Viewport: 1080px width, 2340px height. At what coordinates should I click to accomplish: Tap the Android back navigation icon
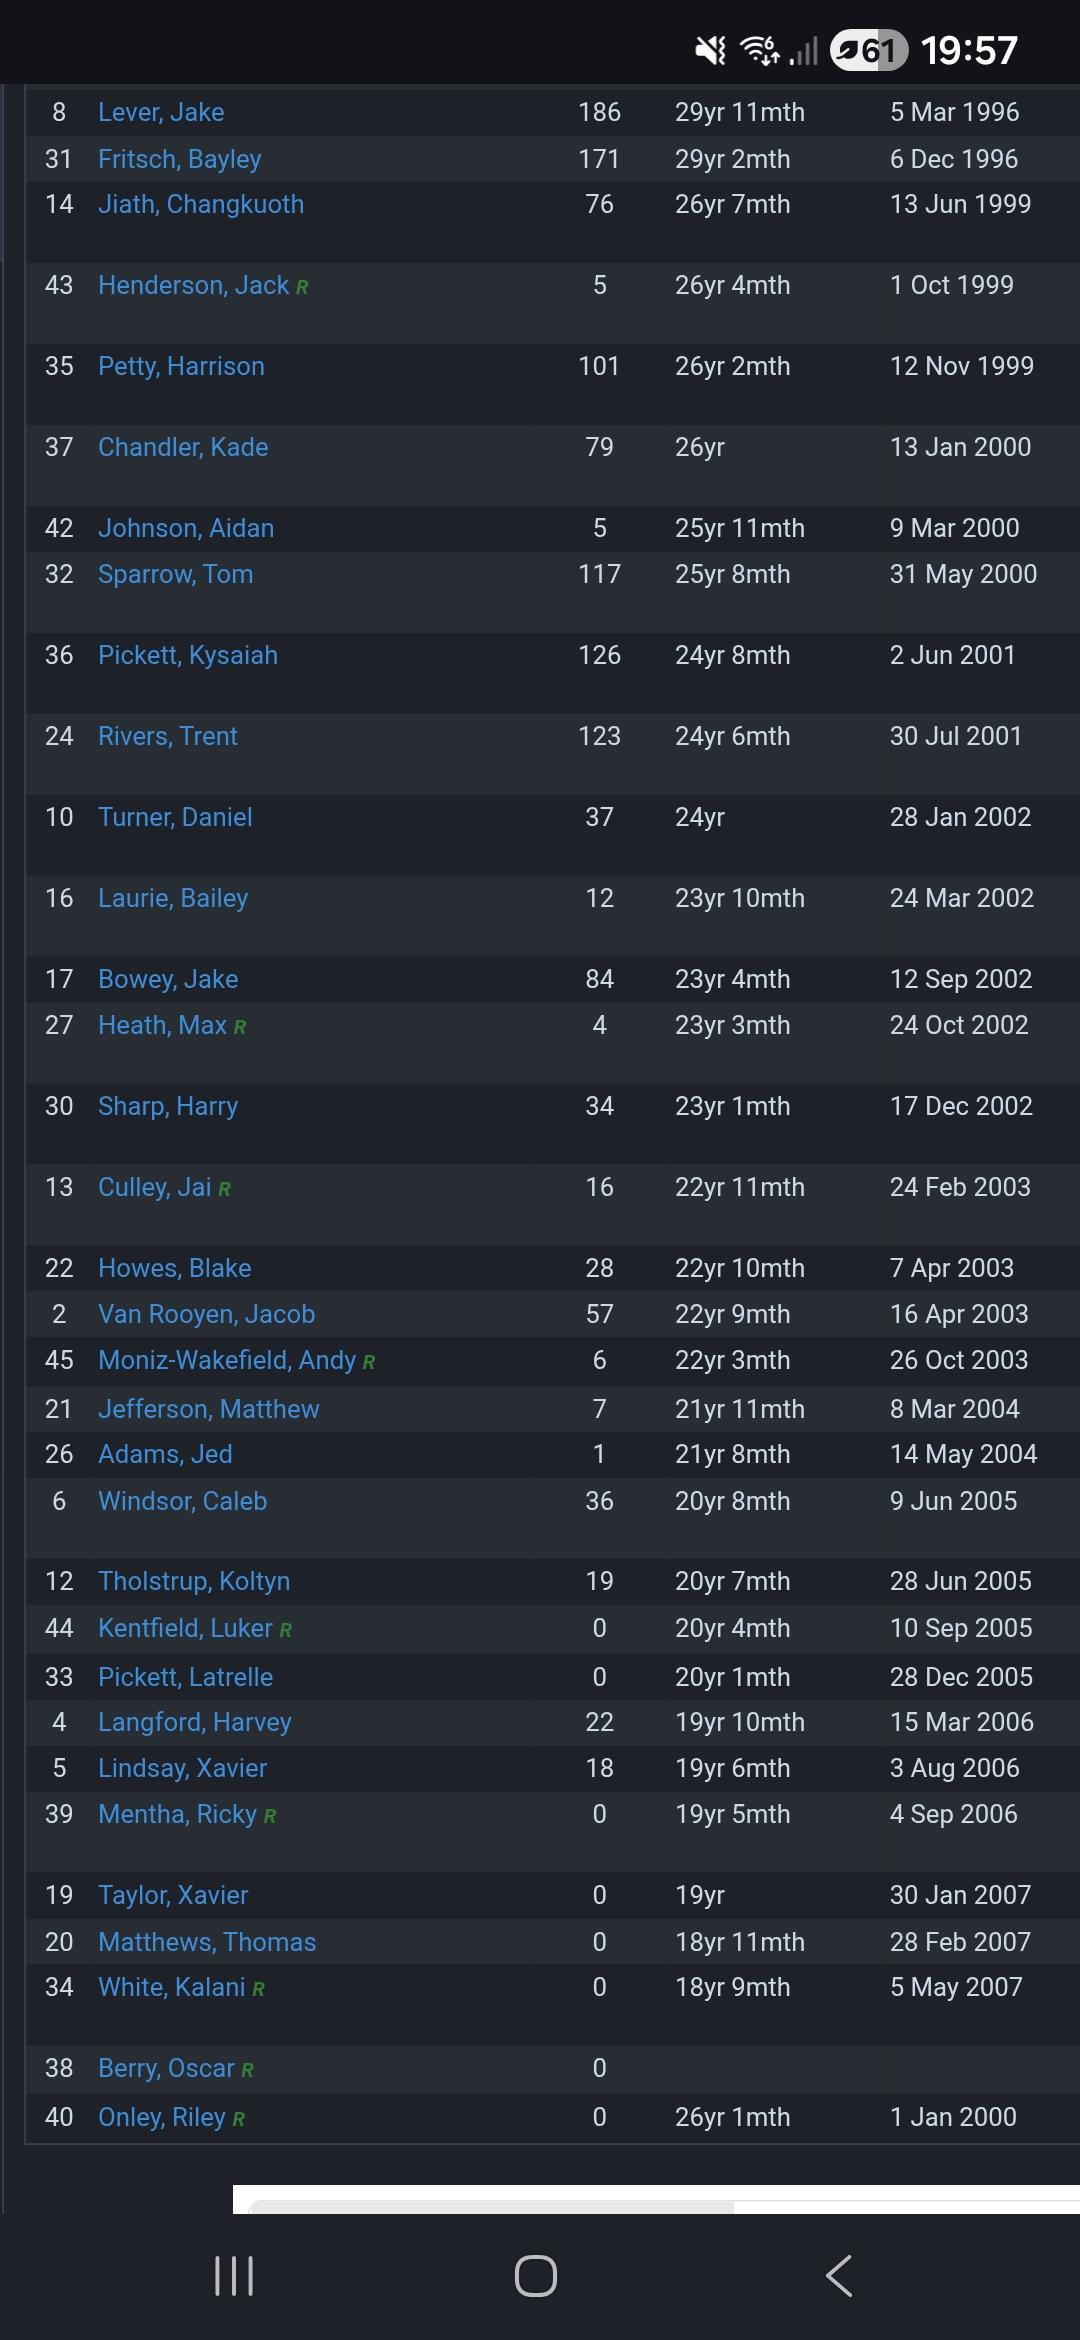[x=838, y=2276]
